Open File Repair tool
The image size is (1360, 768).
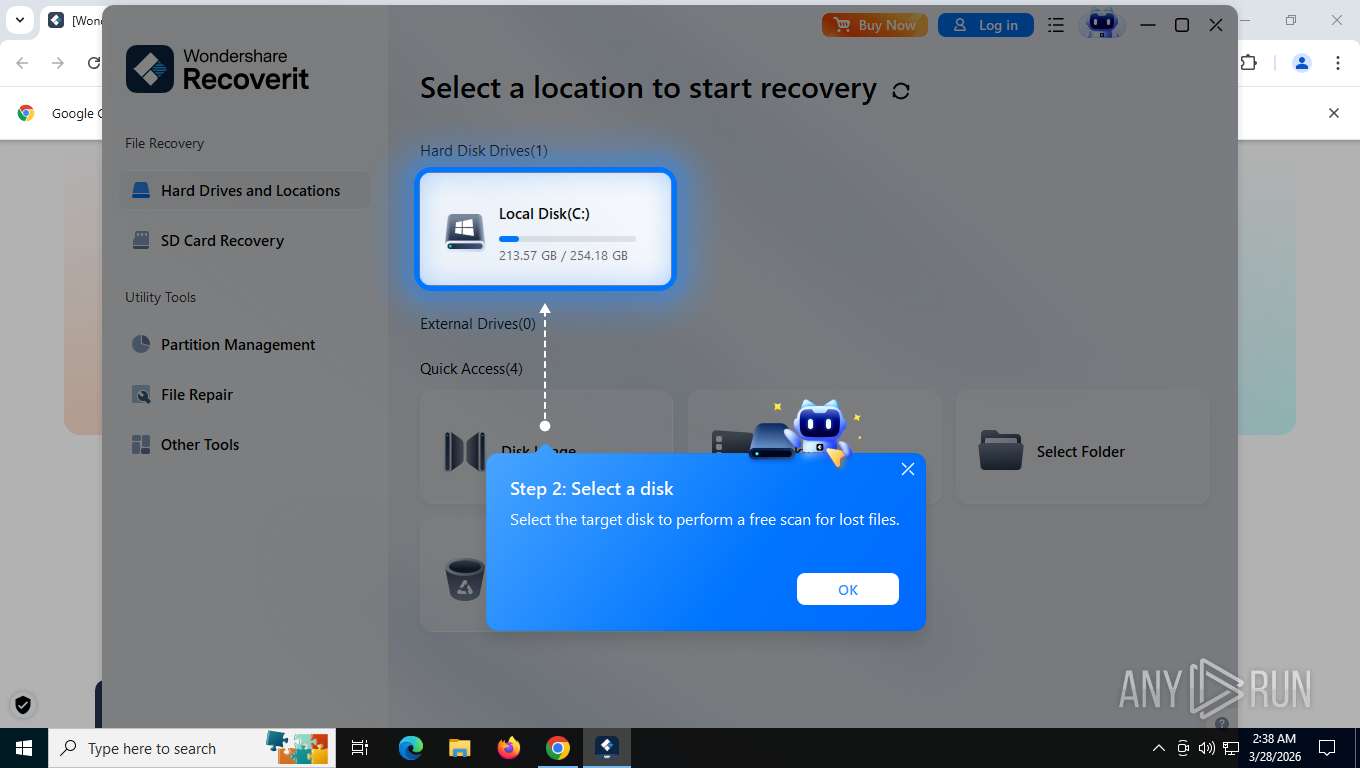coord(245,394)
